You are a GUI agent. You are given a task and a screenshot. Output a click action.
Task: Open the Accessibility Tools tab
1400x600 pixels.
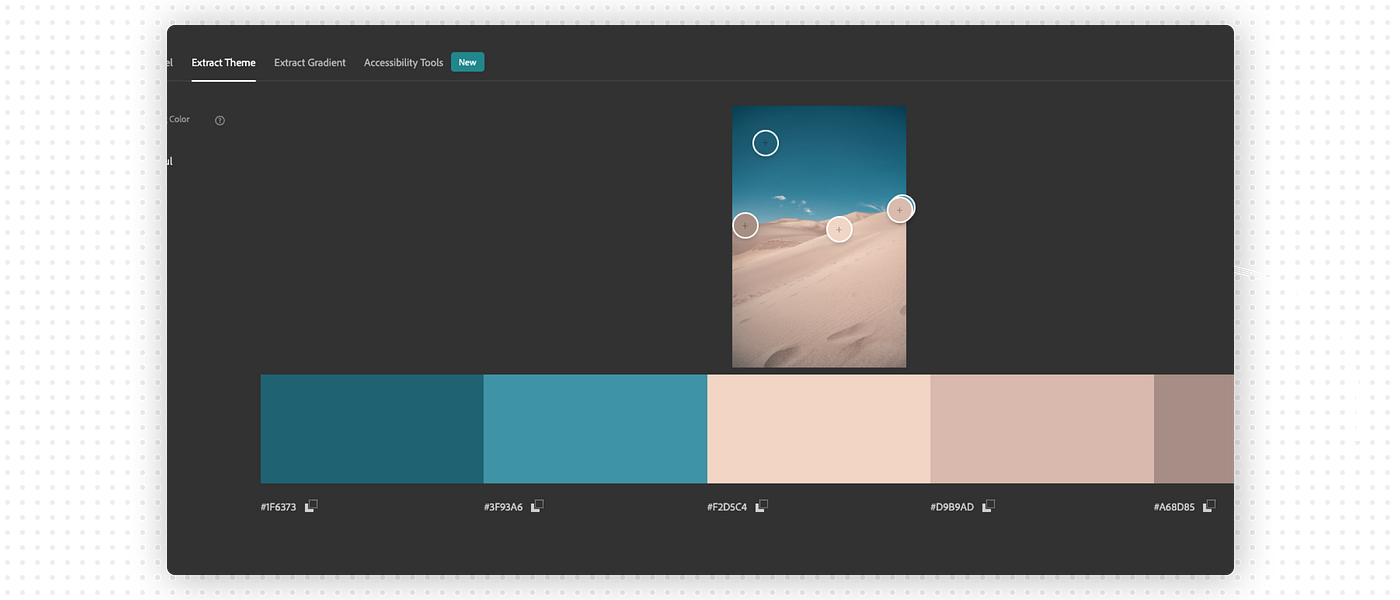[403, 62]
